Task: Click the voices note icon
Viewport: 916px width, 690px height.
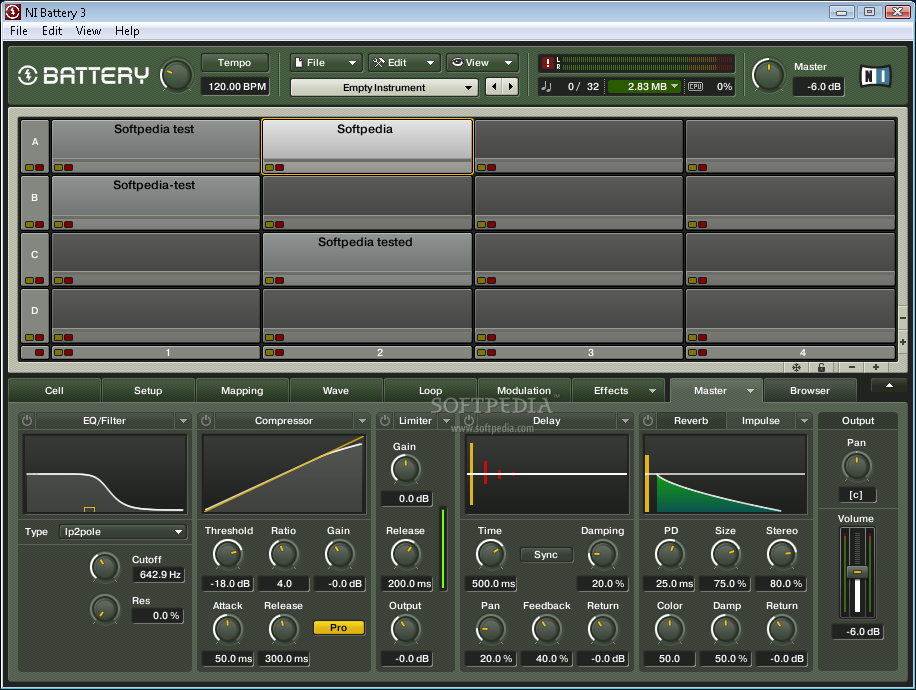Action: [546, 86]
